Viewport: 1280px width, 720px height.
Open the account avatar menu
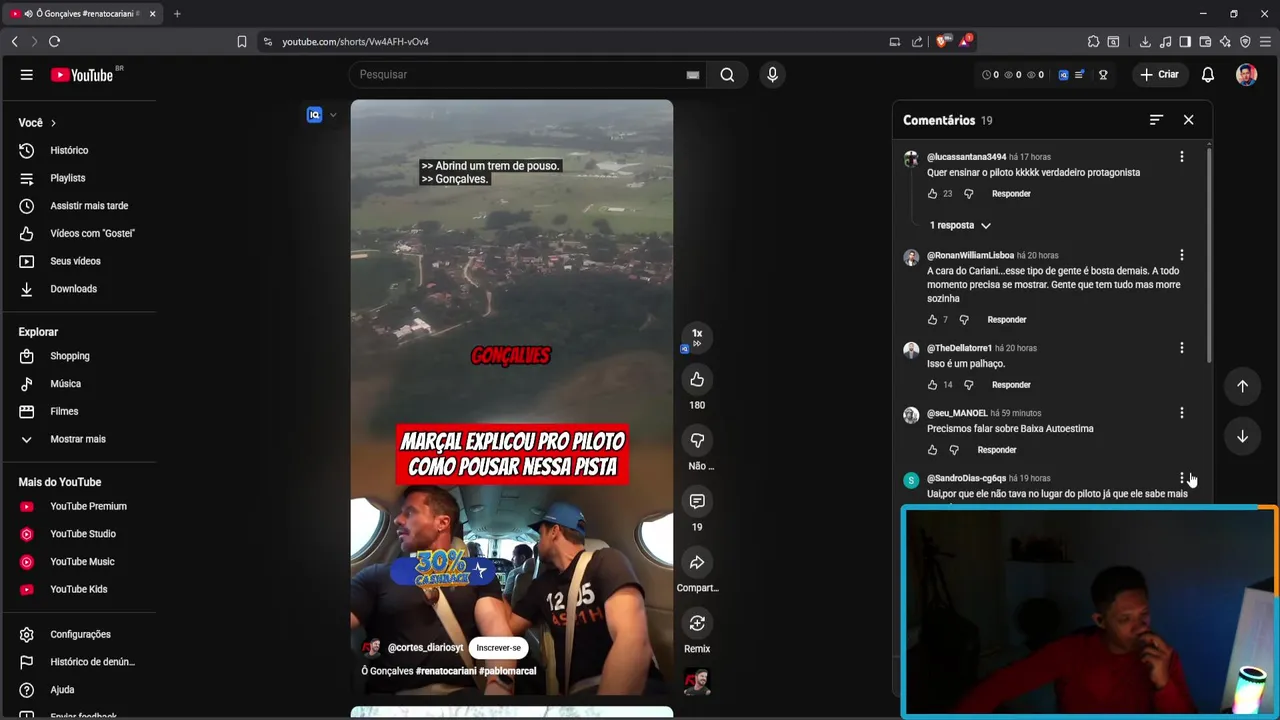pos(1246,75)
